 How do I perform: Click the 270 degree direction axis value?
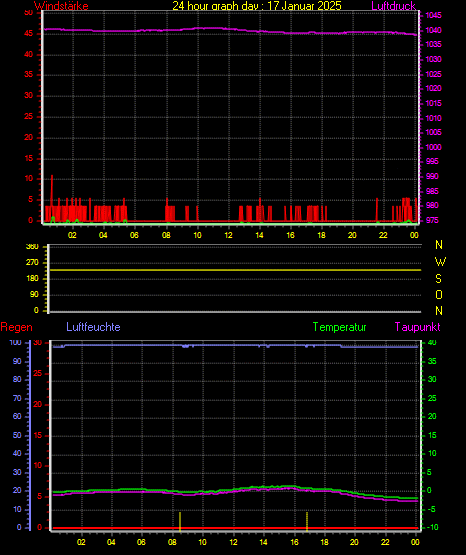(32, 263)
